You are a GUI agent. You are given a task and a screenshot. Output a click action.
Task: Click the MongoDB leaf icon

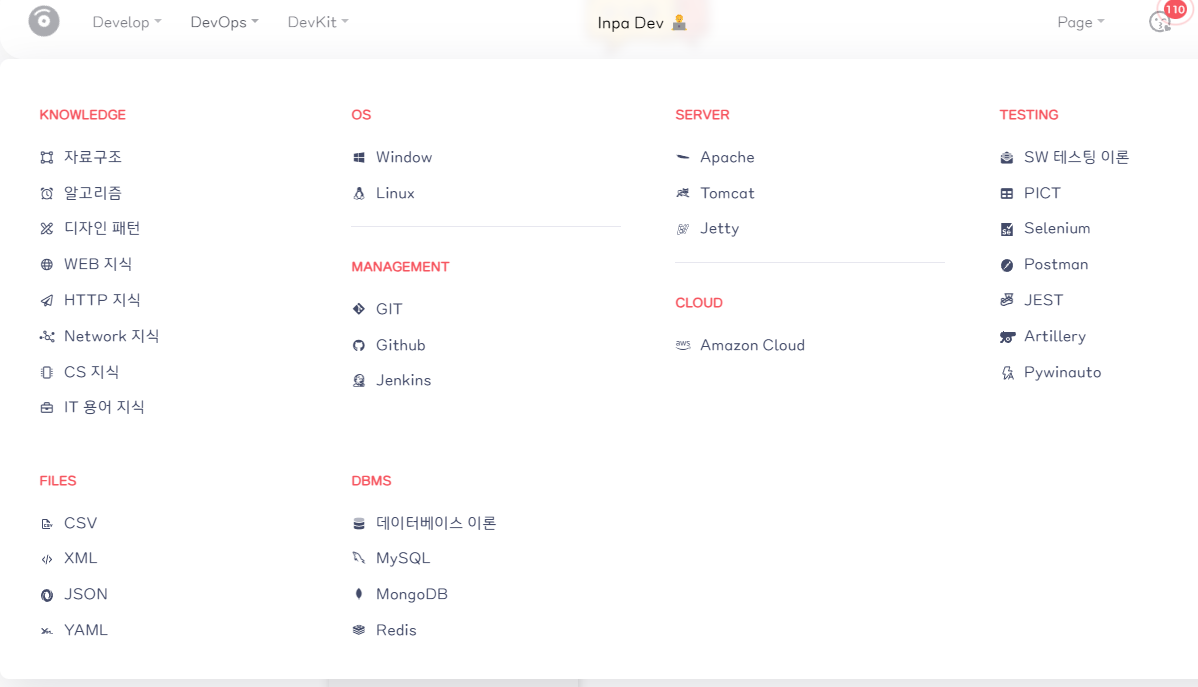coord(359,594)
